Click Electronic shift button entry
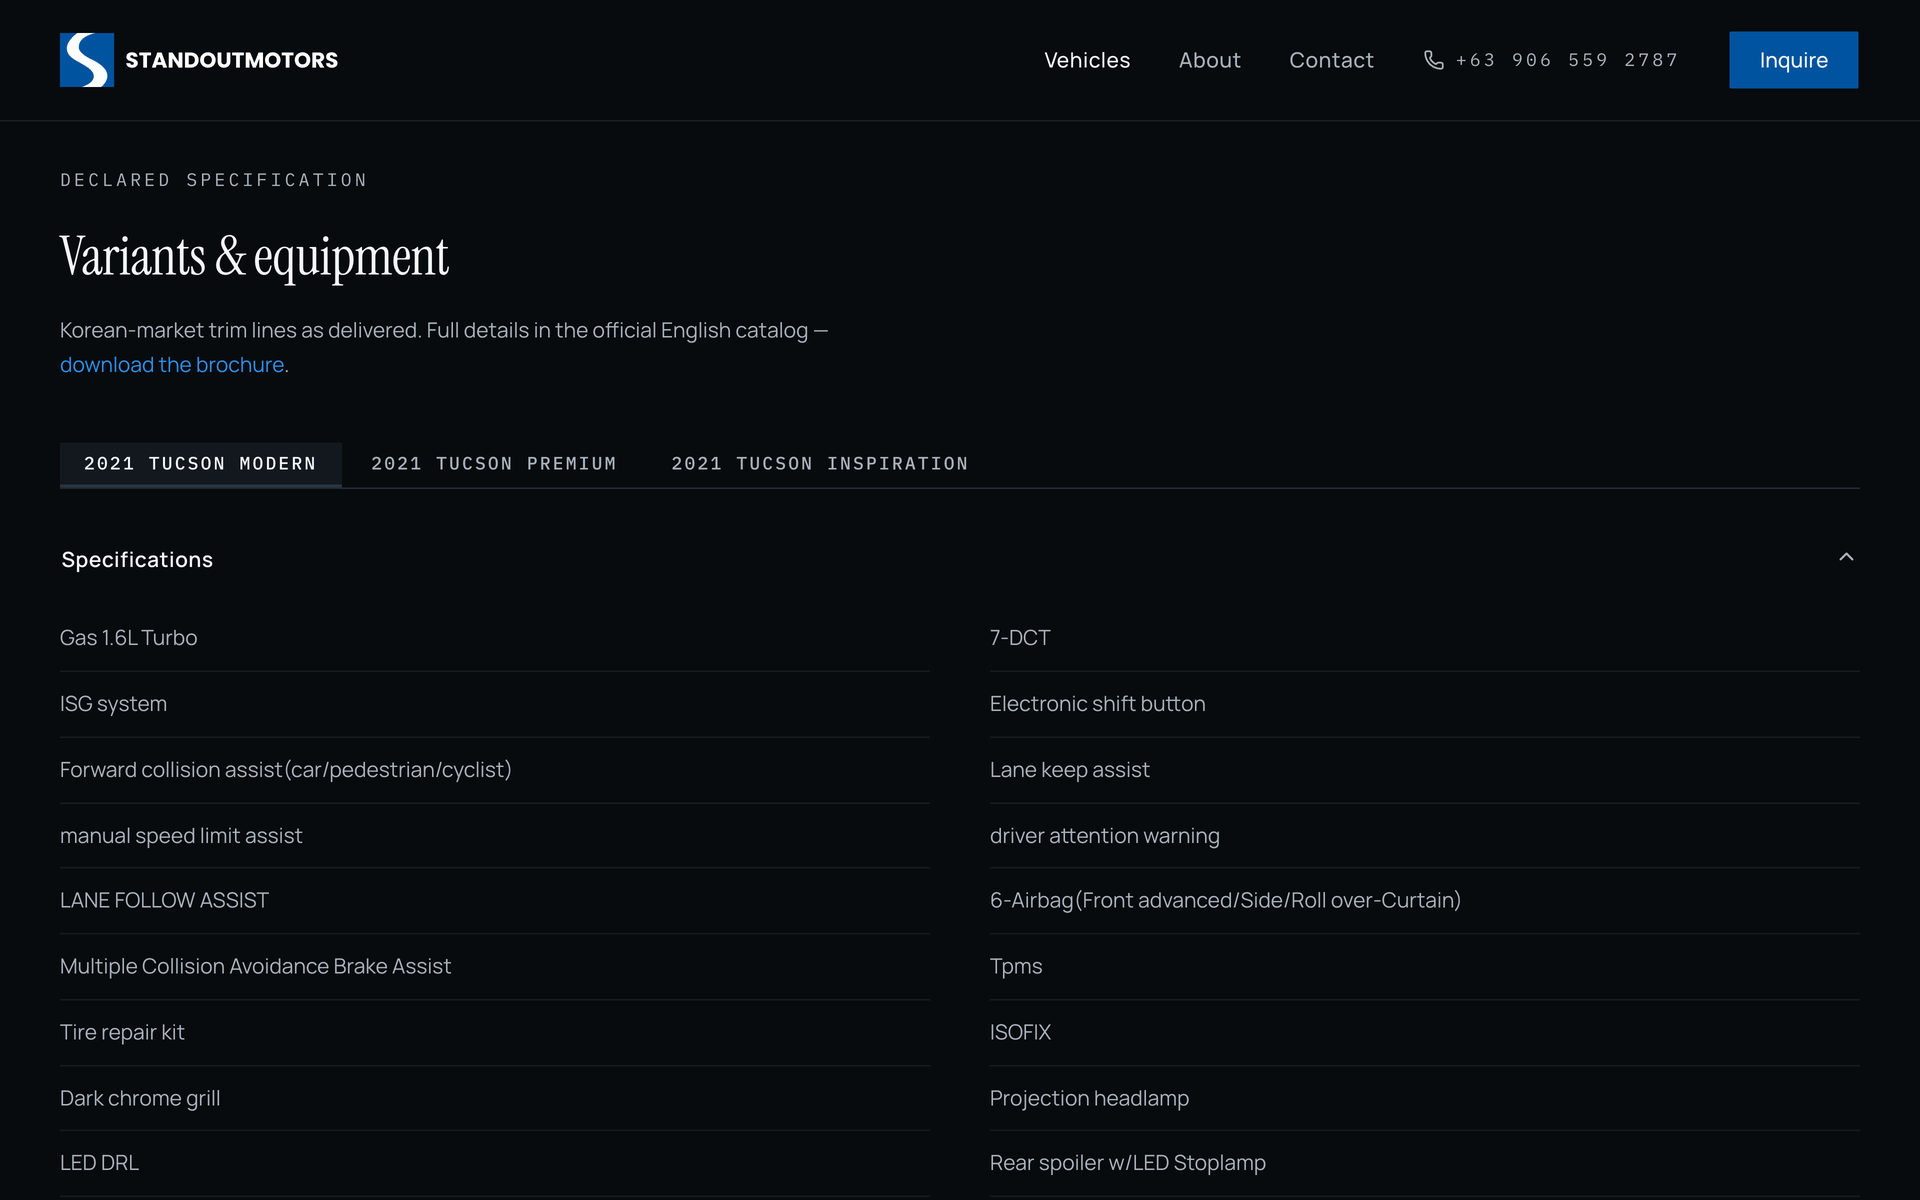 pos(1424,704)
